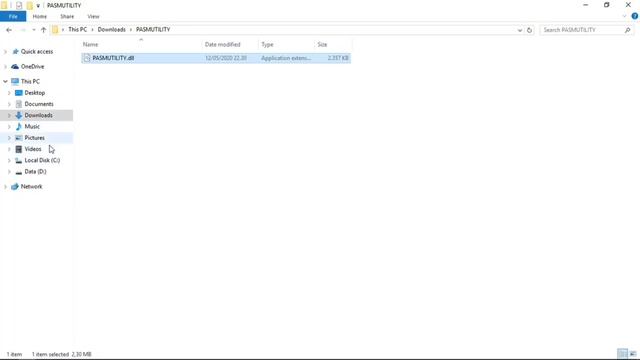
Task: Expand the Documents node
Action: [9, 104]
